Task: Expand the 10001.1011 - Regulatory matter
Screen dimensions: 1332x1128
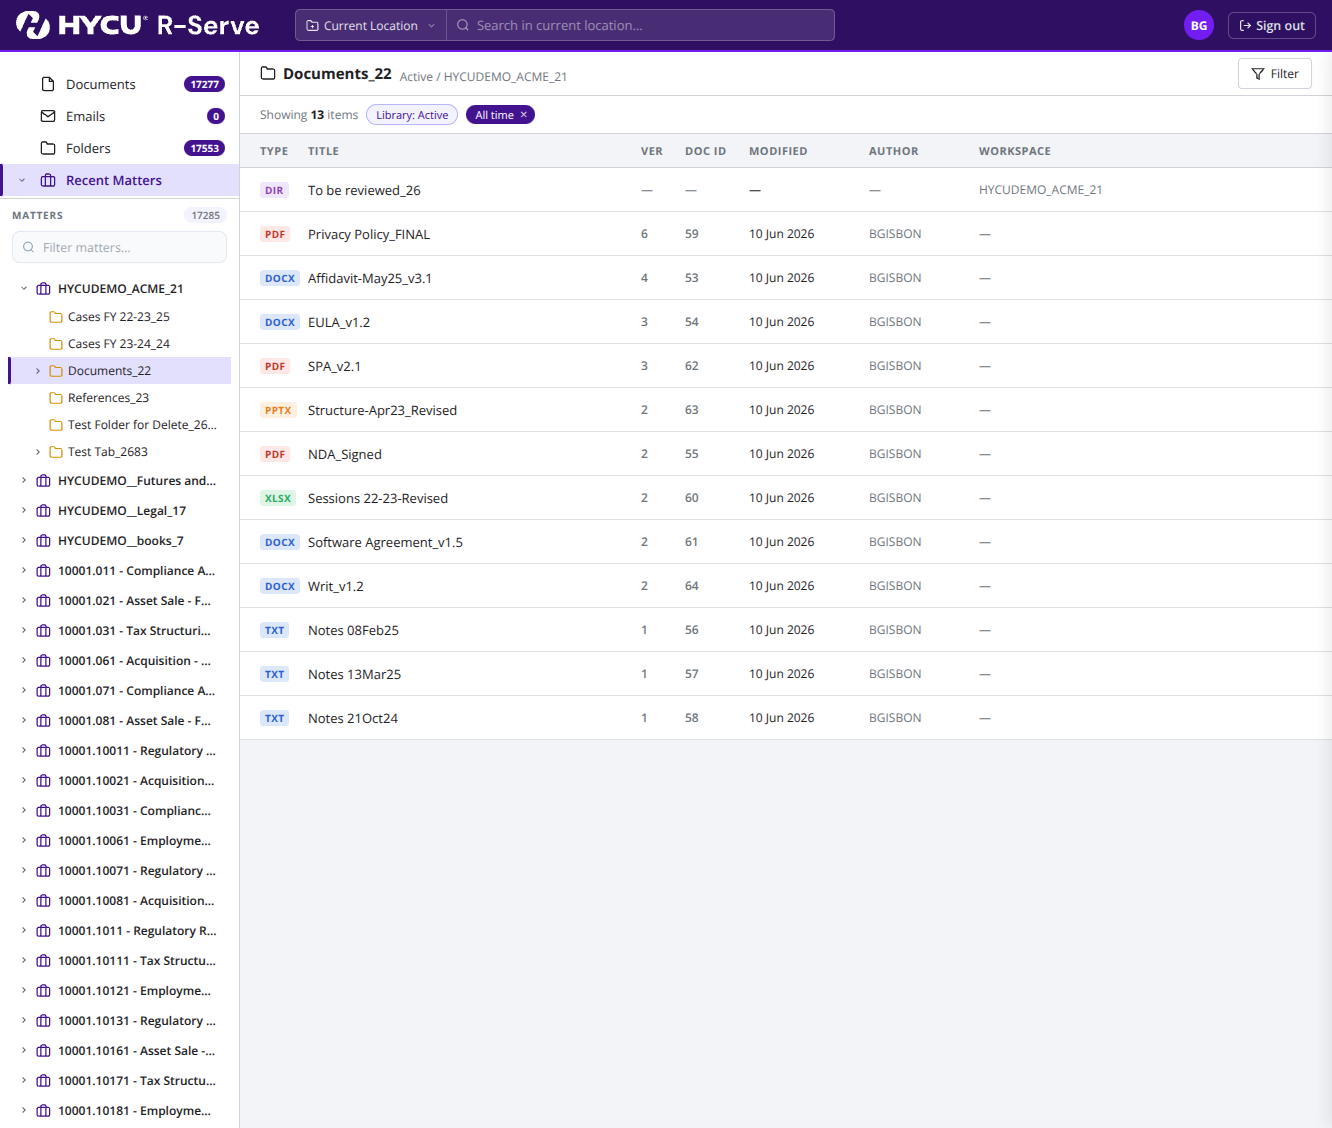Action: point(24,930)
